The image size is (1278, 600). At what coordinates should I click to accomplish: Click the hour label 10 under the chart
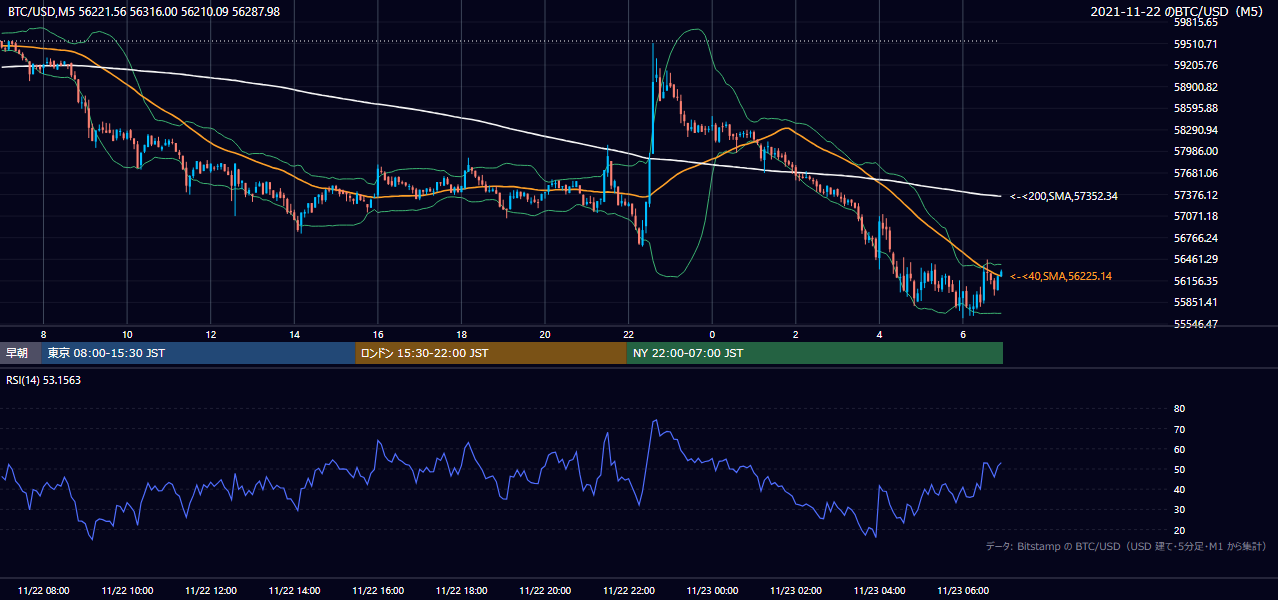[127, 334]
